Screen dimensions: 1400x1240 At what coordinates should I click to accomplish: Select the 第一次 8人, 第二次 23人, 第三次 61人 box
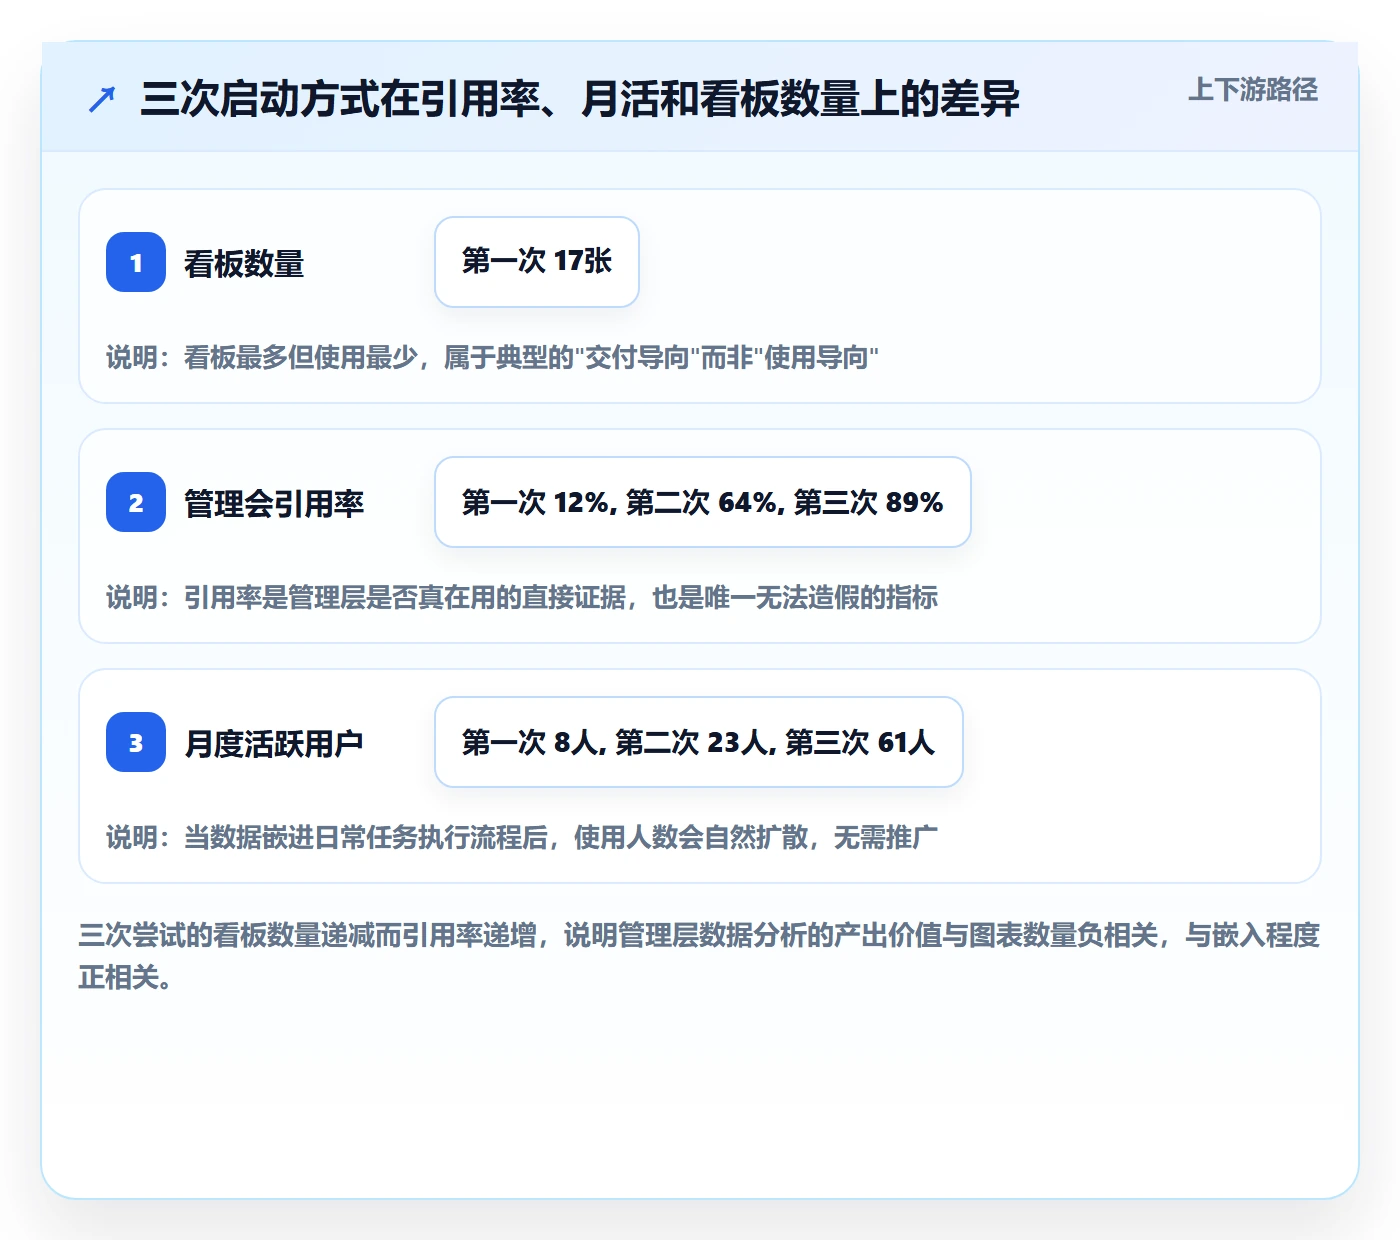tap(699, 742)
